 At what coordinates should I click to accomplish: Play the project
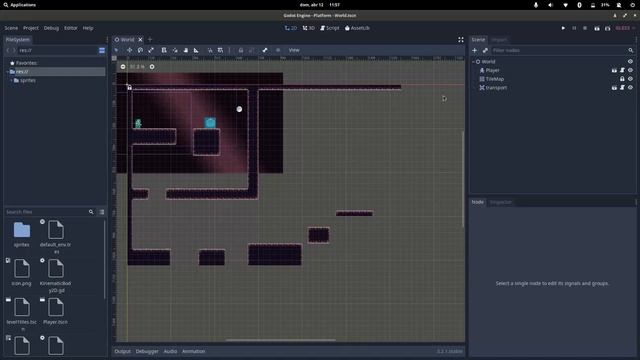(563, 28)
